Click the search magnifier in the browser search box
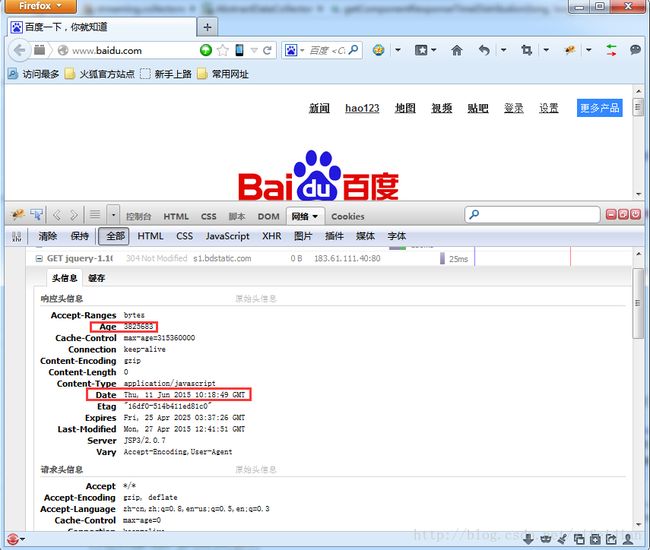 click(353, 50)
